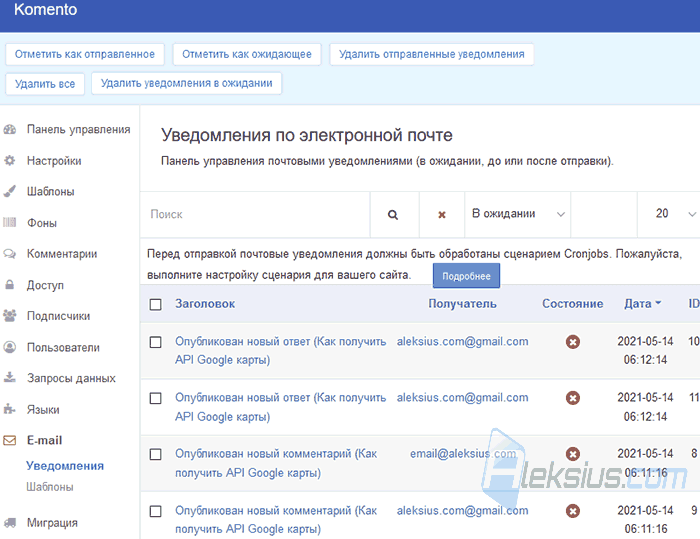
Task: Click the download icon next to Запросы данных
Action: click(x=10, y=378)
